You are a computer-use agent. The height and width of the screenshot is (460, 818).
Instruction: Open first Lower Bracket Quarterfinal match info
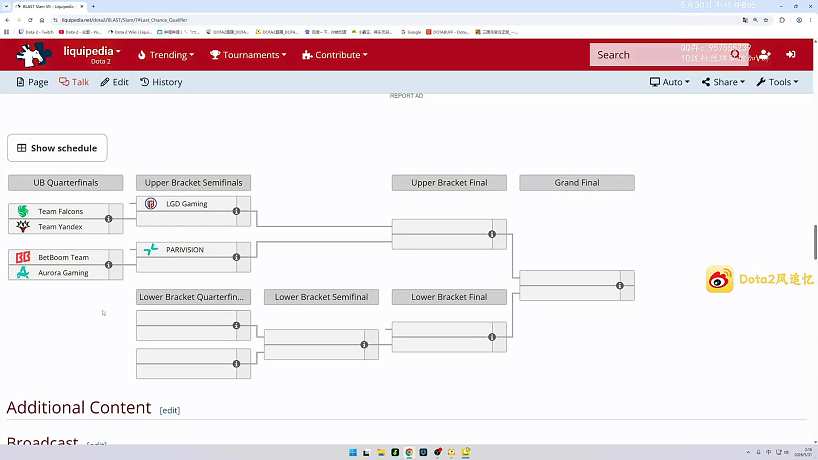point(236,325)
